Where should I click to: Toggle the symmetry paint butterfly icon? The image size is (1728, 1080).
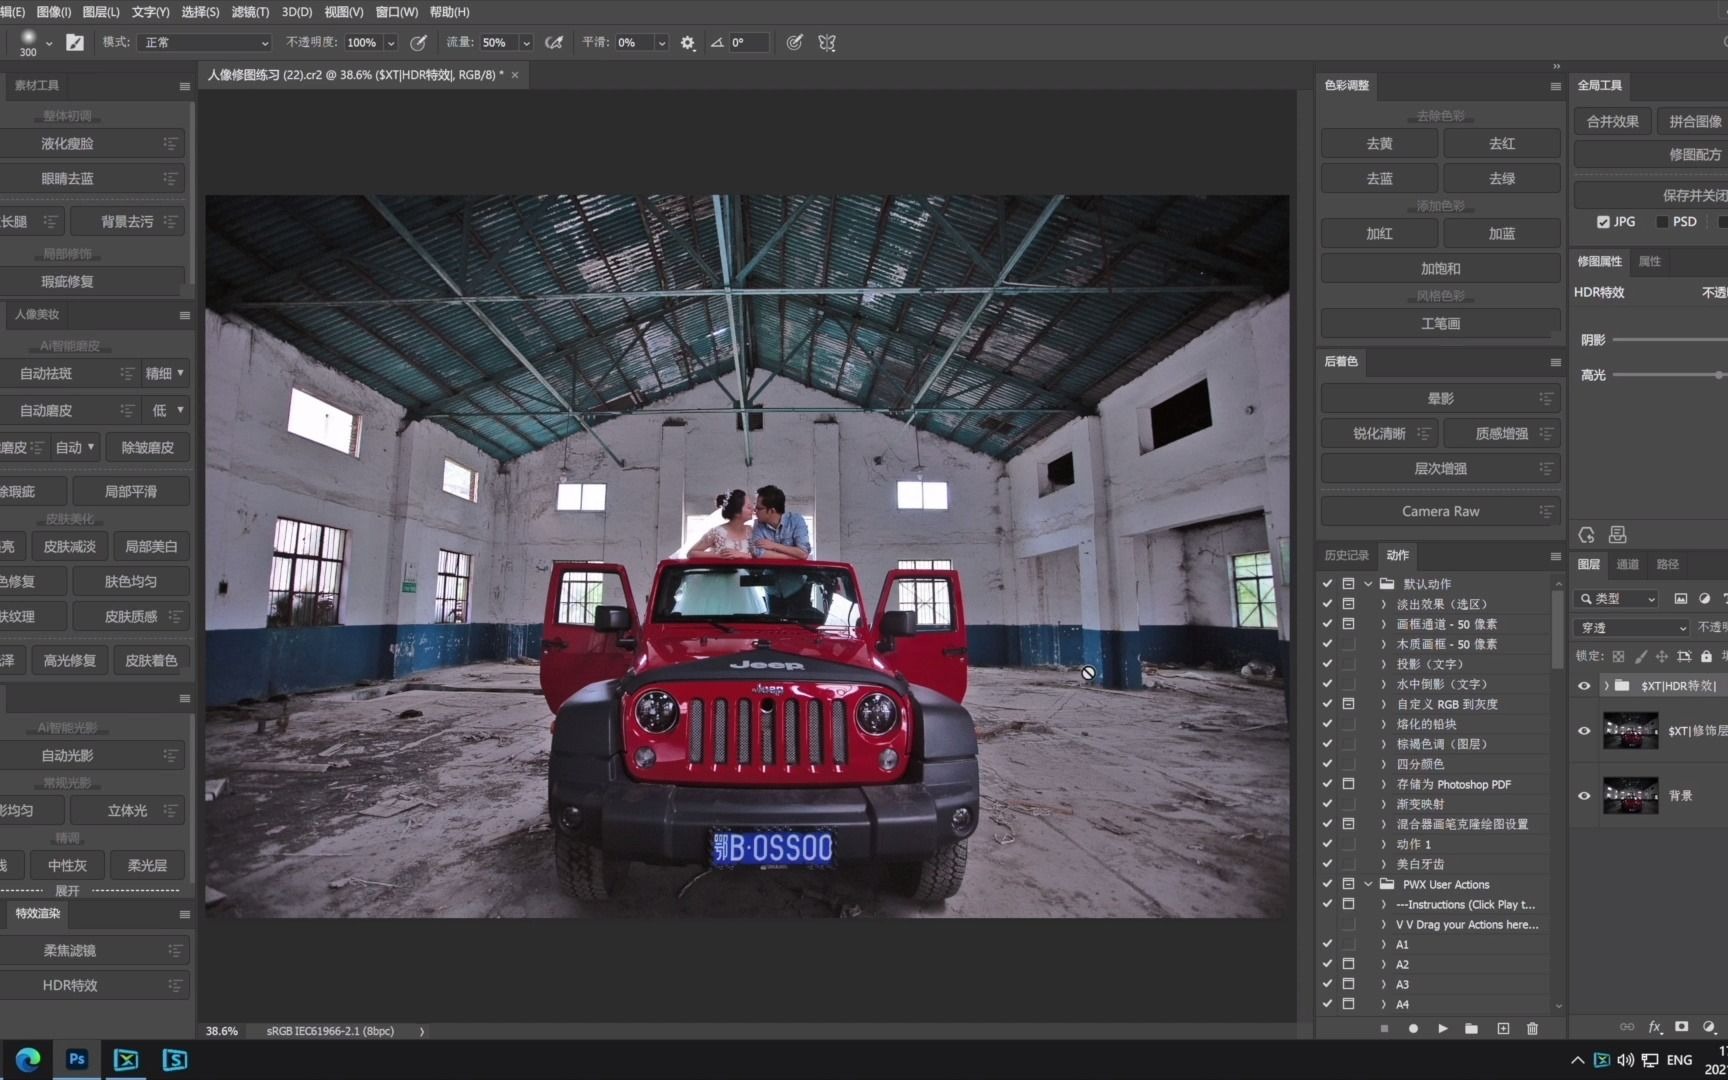point(827,43)
